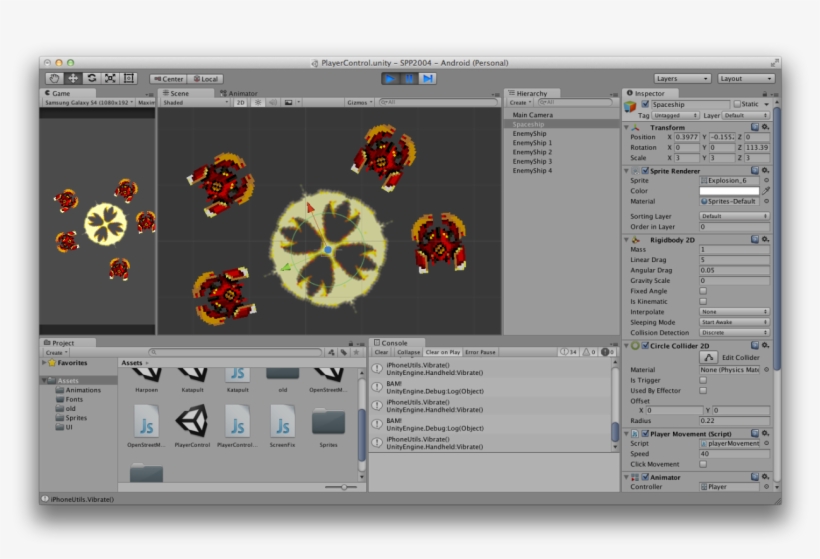820x559 pixels.
Task: Click the white Color swatch in Sprite Renderer
Action: (x=729, y=190)
